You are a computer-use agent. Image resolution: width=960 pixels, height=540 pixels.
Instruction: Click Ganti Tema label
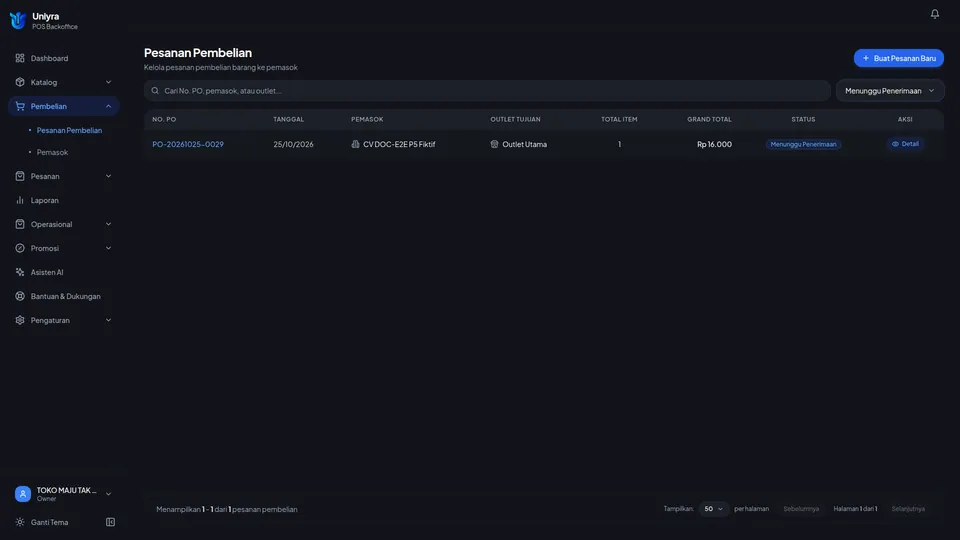(50, 522)
